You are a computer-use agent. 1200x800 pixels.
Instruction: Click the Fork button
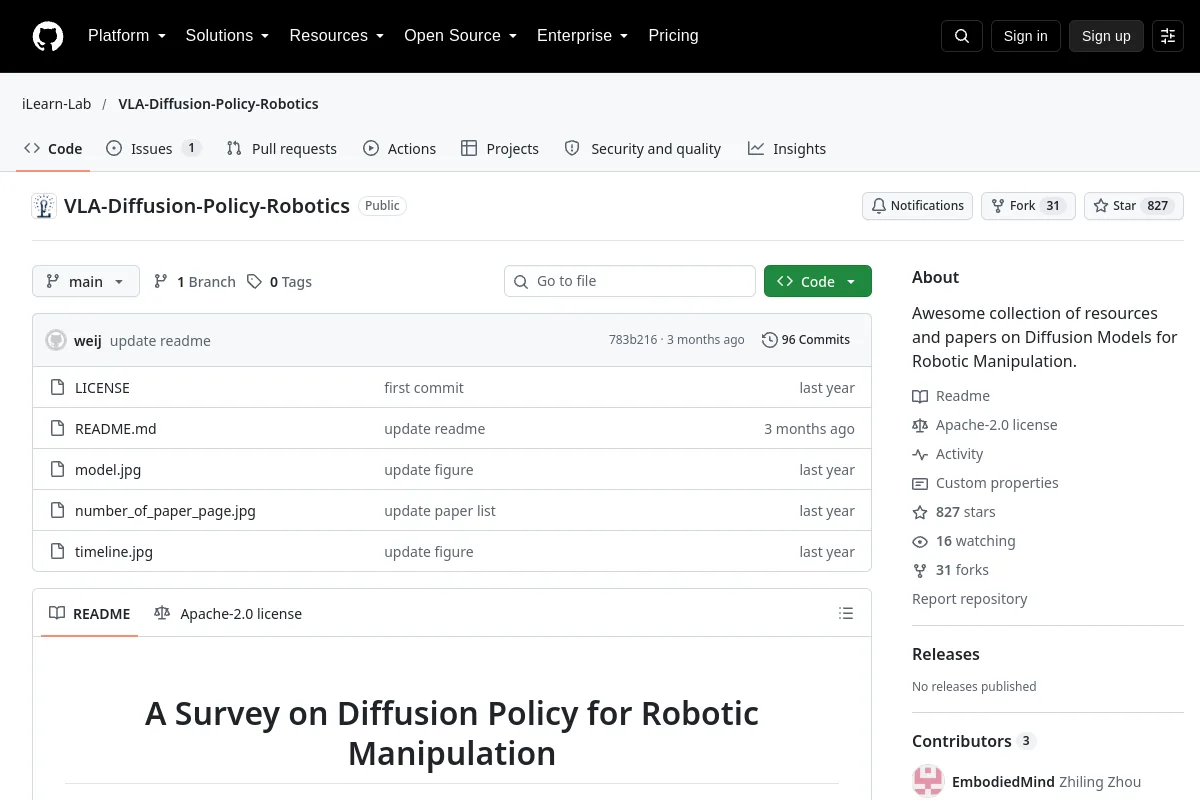(x=1028, y=206)
